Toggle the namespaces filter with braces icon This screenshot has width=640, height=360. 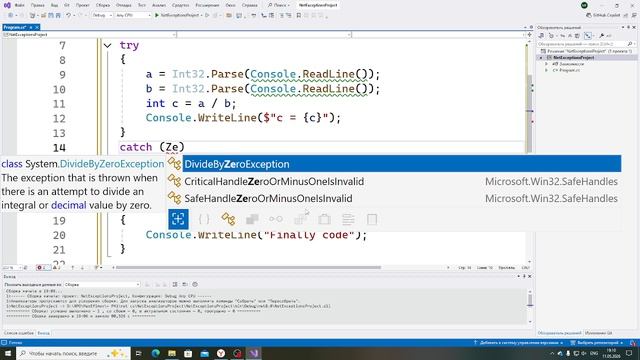click(204, 219)
